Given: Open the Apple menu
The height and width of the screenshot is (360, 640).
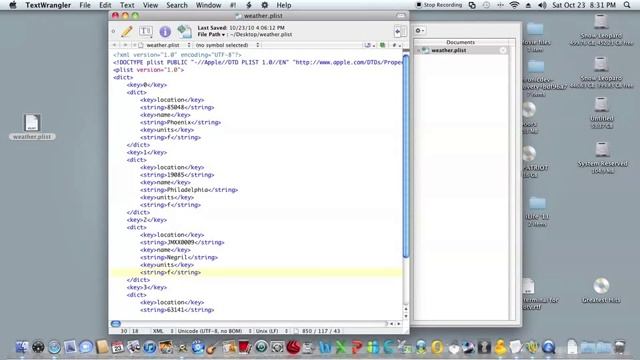Looking at the screenshot, I should point(13,5).
